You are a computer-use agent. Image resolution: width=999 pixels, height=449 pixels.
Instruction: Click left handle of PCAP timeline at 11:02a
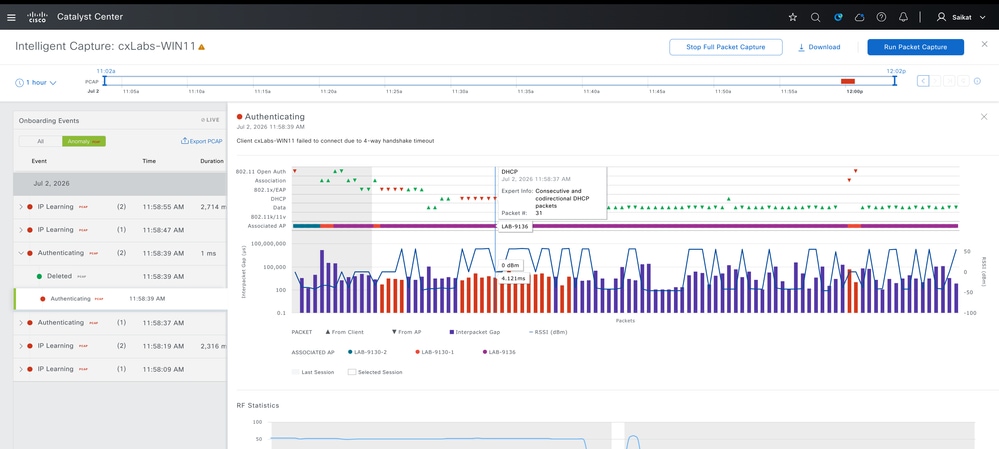104,81
